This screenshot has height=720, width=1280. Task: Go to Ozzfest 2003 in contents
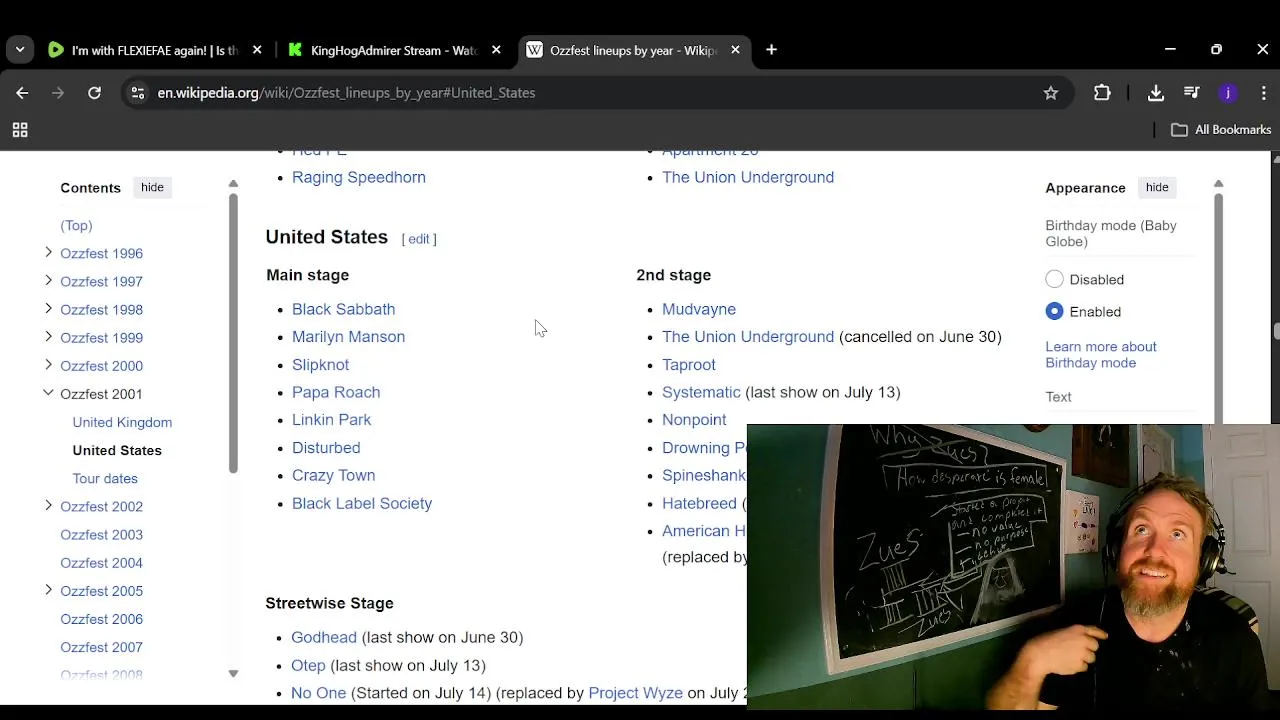click(101, 535)
